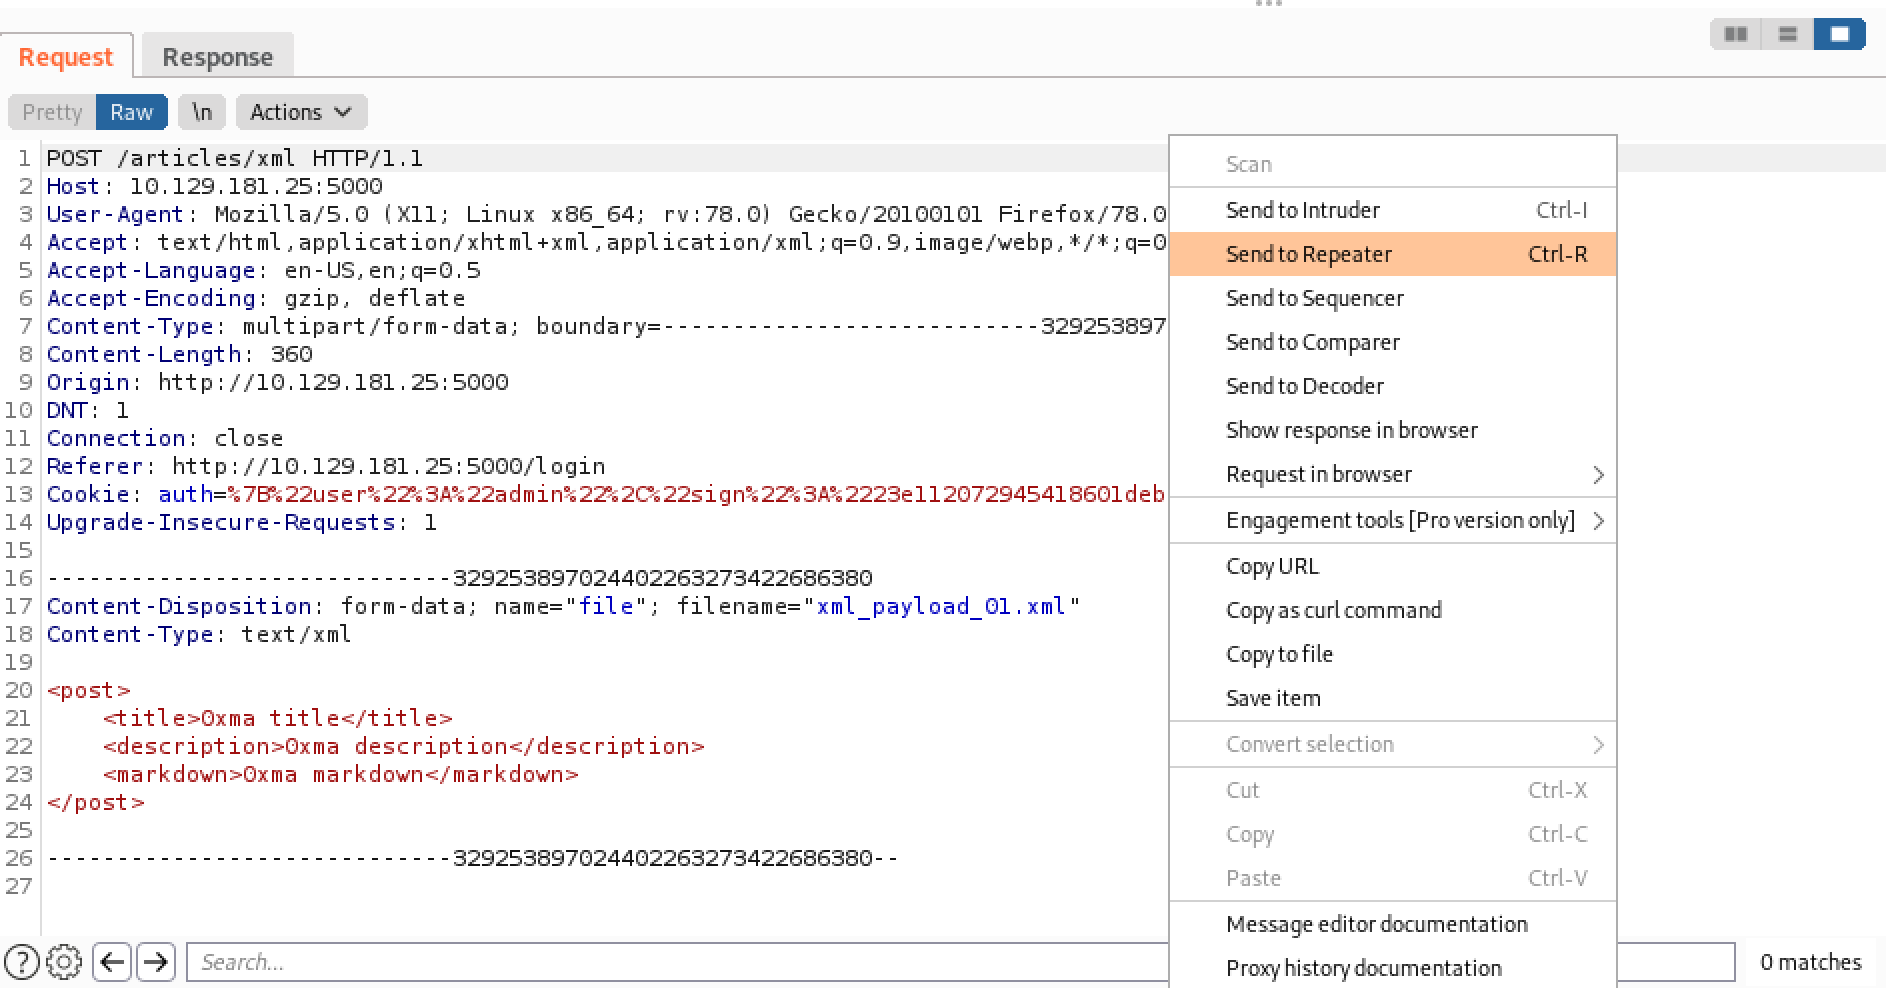This screenshot has width=1886, height=988.
Task: Expand Convert selection submenu
Action: [1393, 744]
